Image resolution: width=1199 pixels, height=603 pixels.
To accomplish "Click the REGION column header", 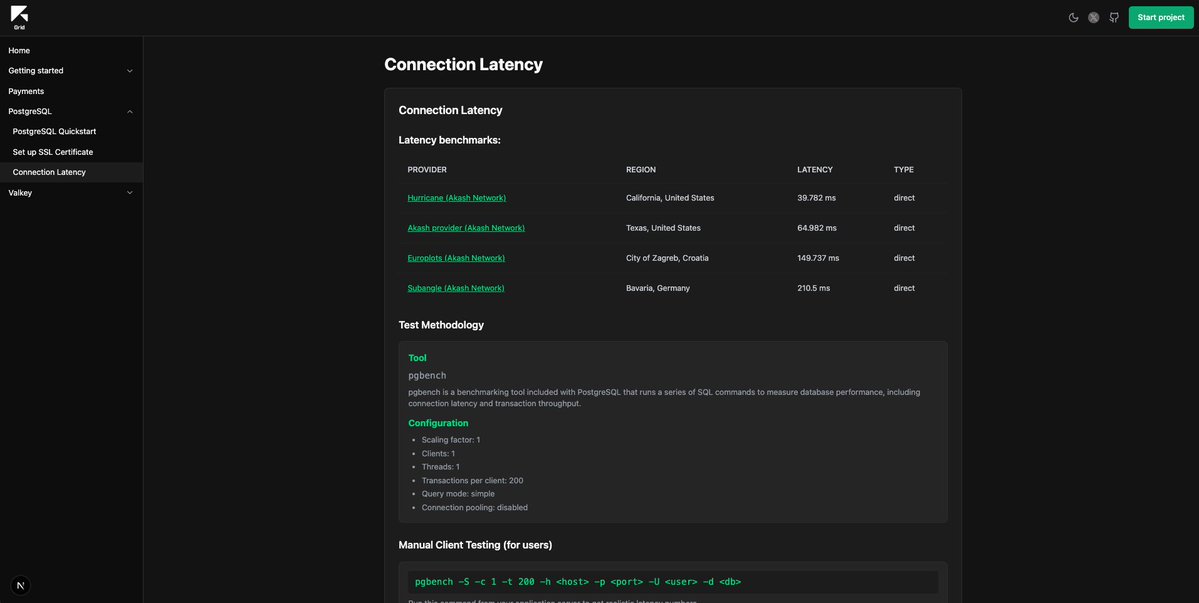I will 641,170.
